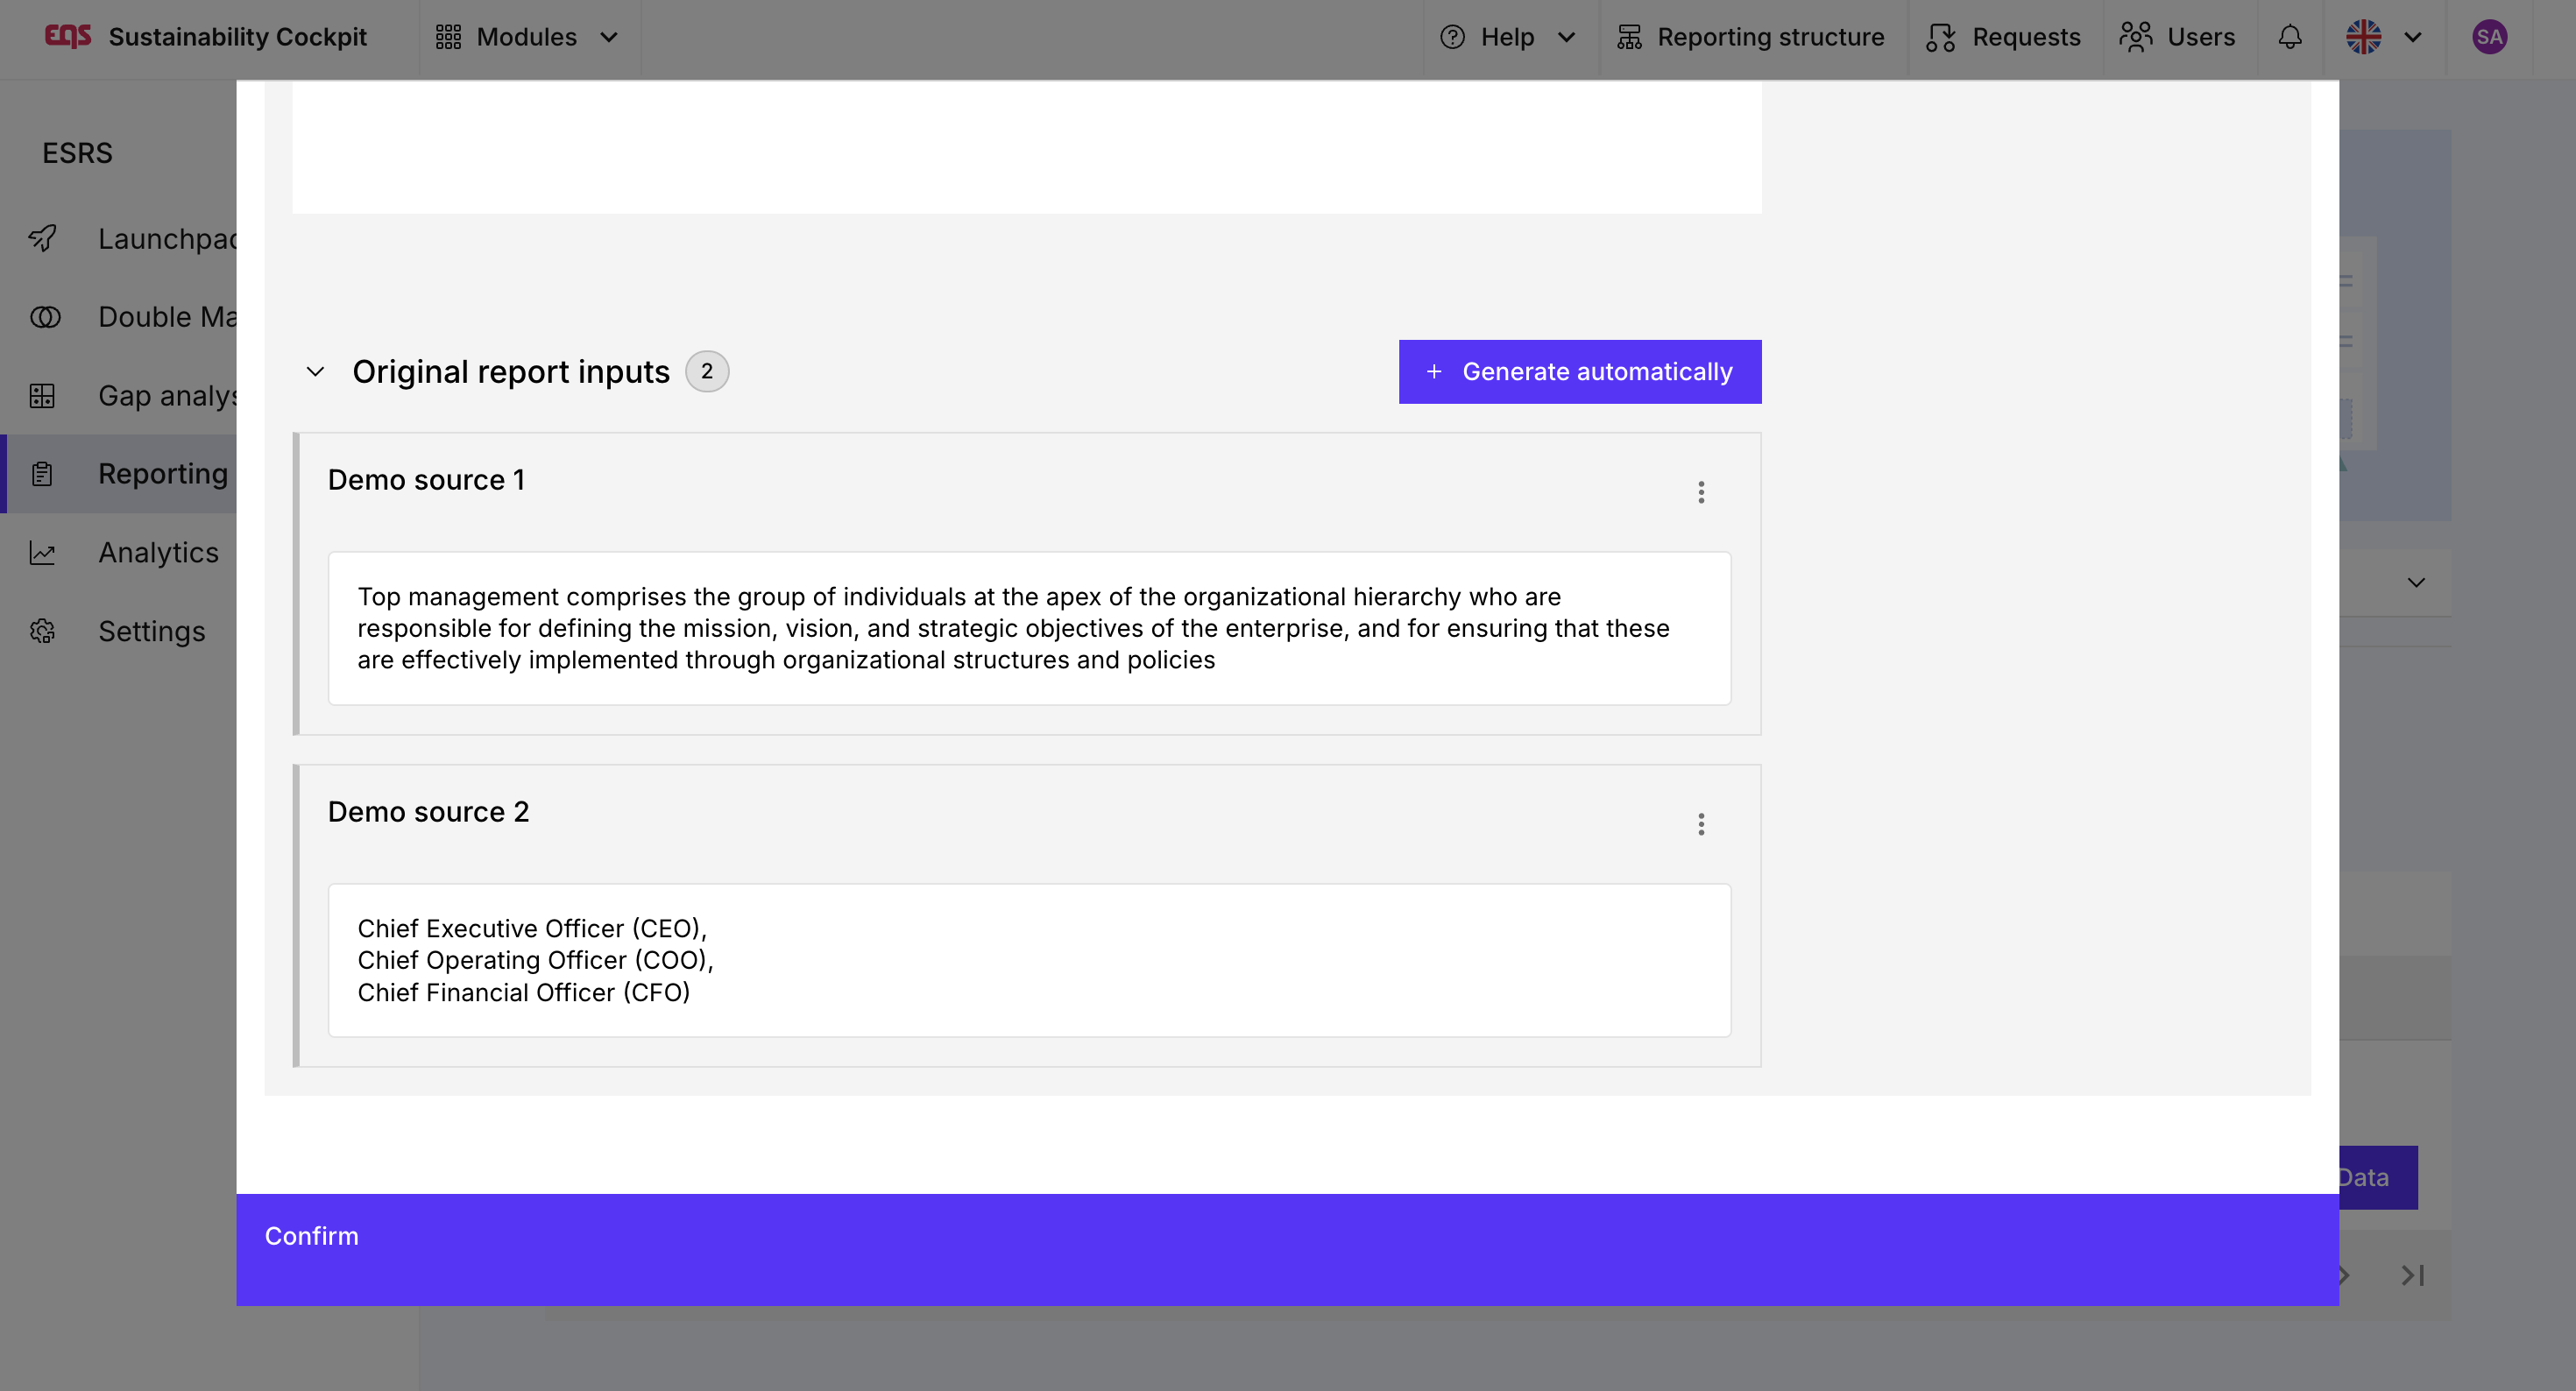The width and height of the screenshot is (2576, 1391).
Task: Open Demo source 2 three-dot menu
Action: click(x=1700, y=824)
